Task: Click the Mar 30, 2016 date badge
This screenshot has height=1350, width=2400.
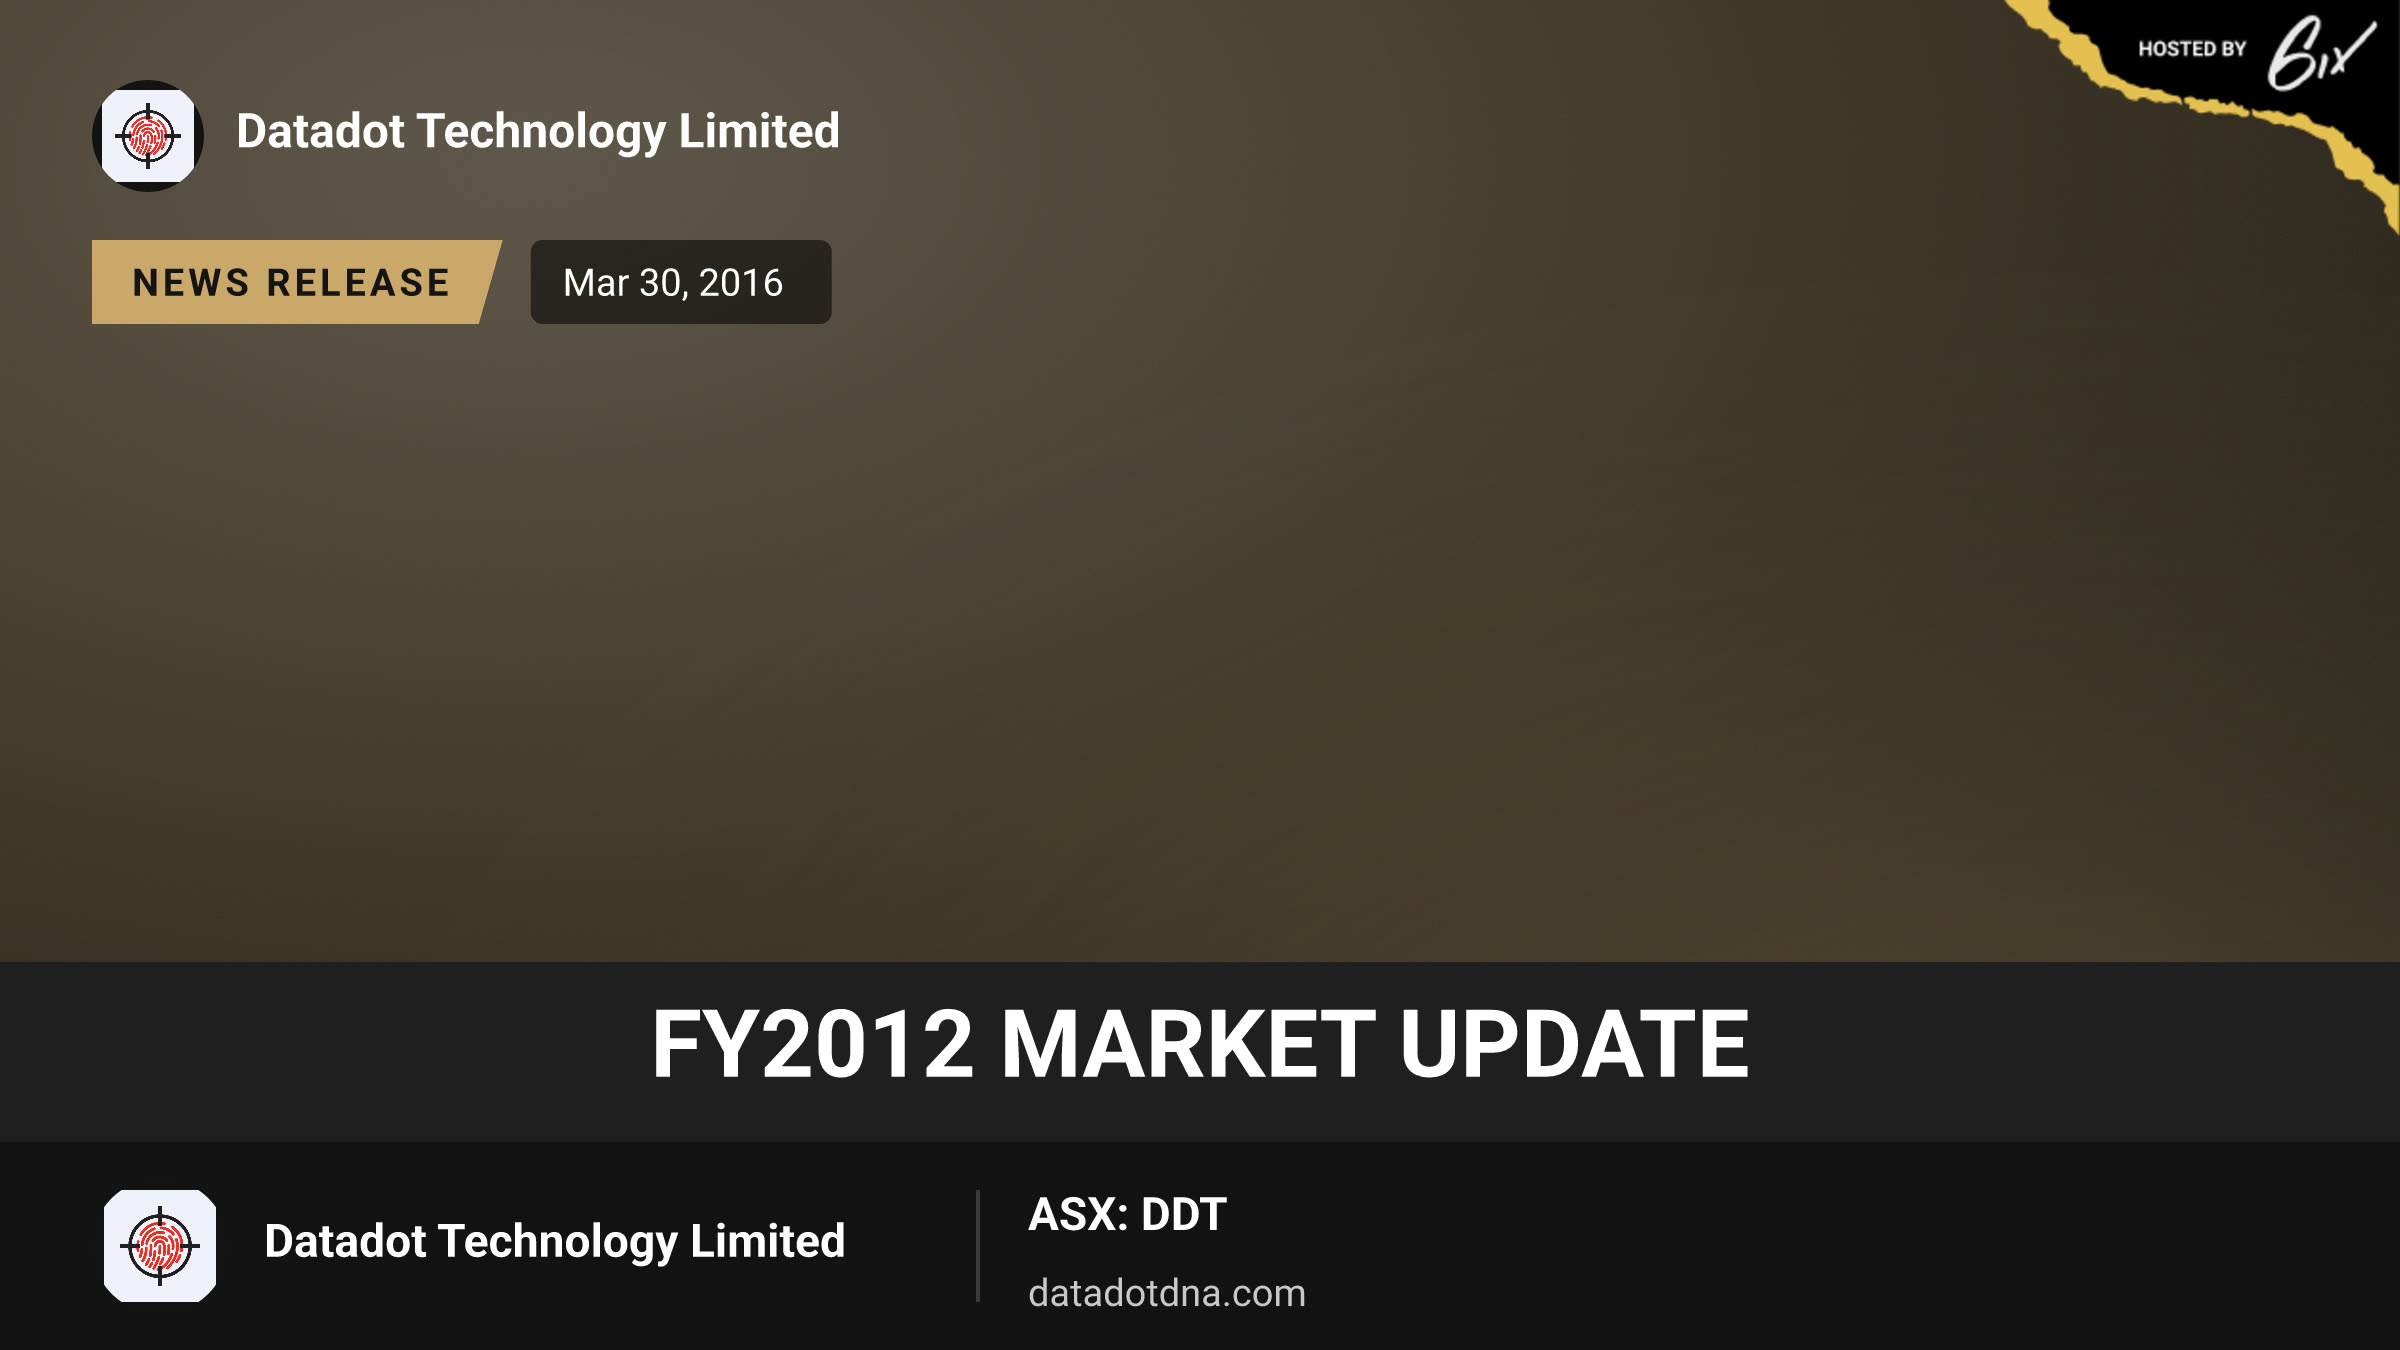Action: point(681,282)
